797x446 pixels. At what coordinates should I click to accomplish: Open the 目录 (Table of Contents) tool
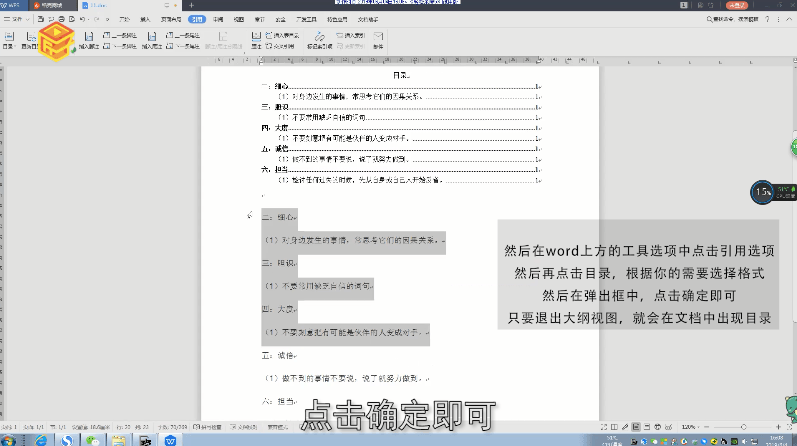tap(8, 39)
